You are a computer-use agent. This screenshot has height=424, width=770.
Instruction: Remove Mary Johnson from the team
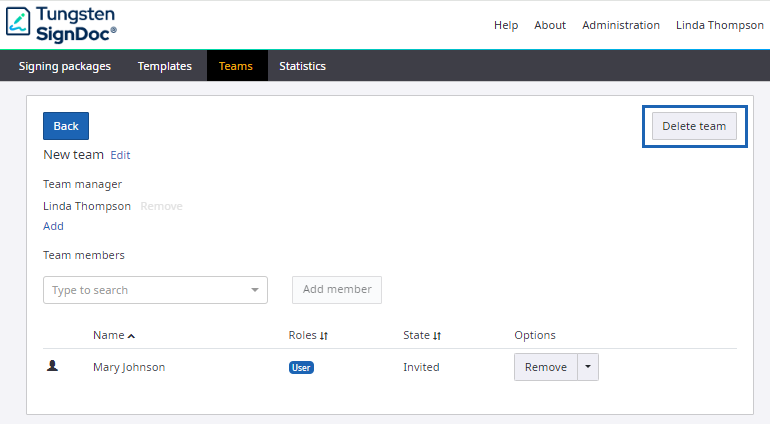point(545,367)
